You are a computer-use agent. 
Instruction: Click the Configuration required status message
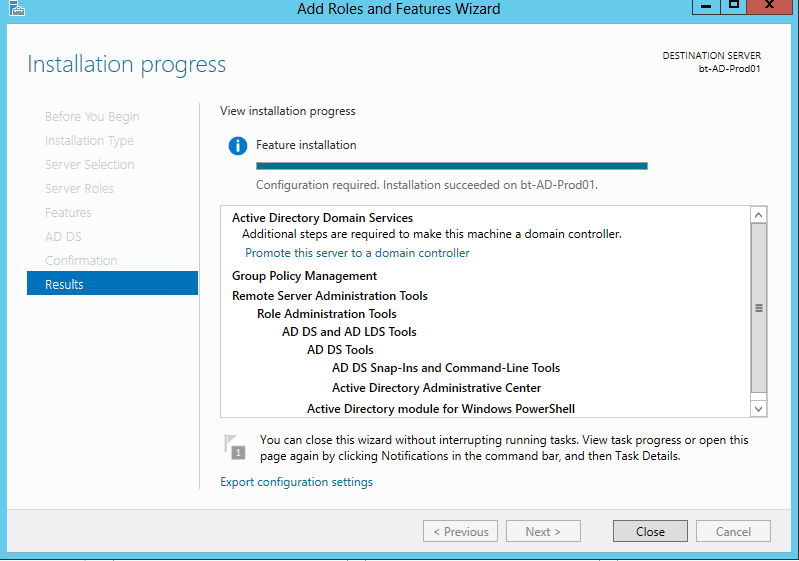[427, 185]
